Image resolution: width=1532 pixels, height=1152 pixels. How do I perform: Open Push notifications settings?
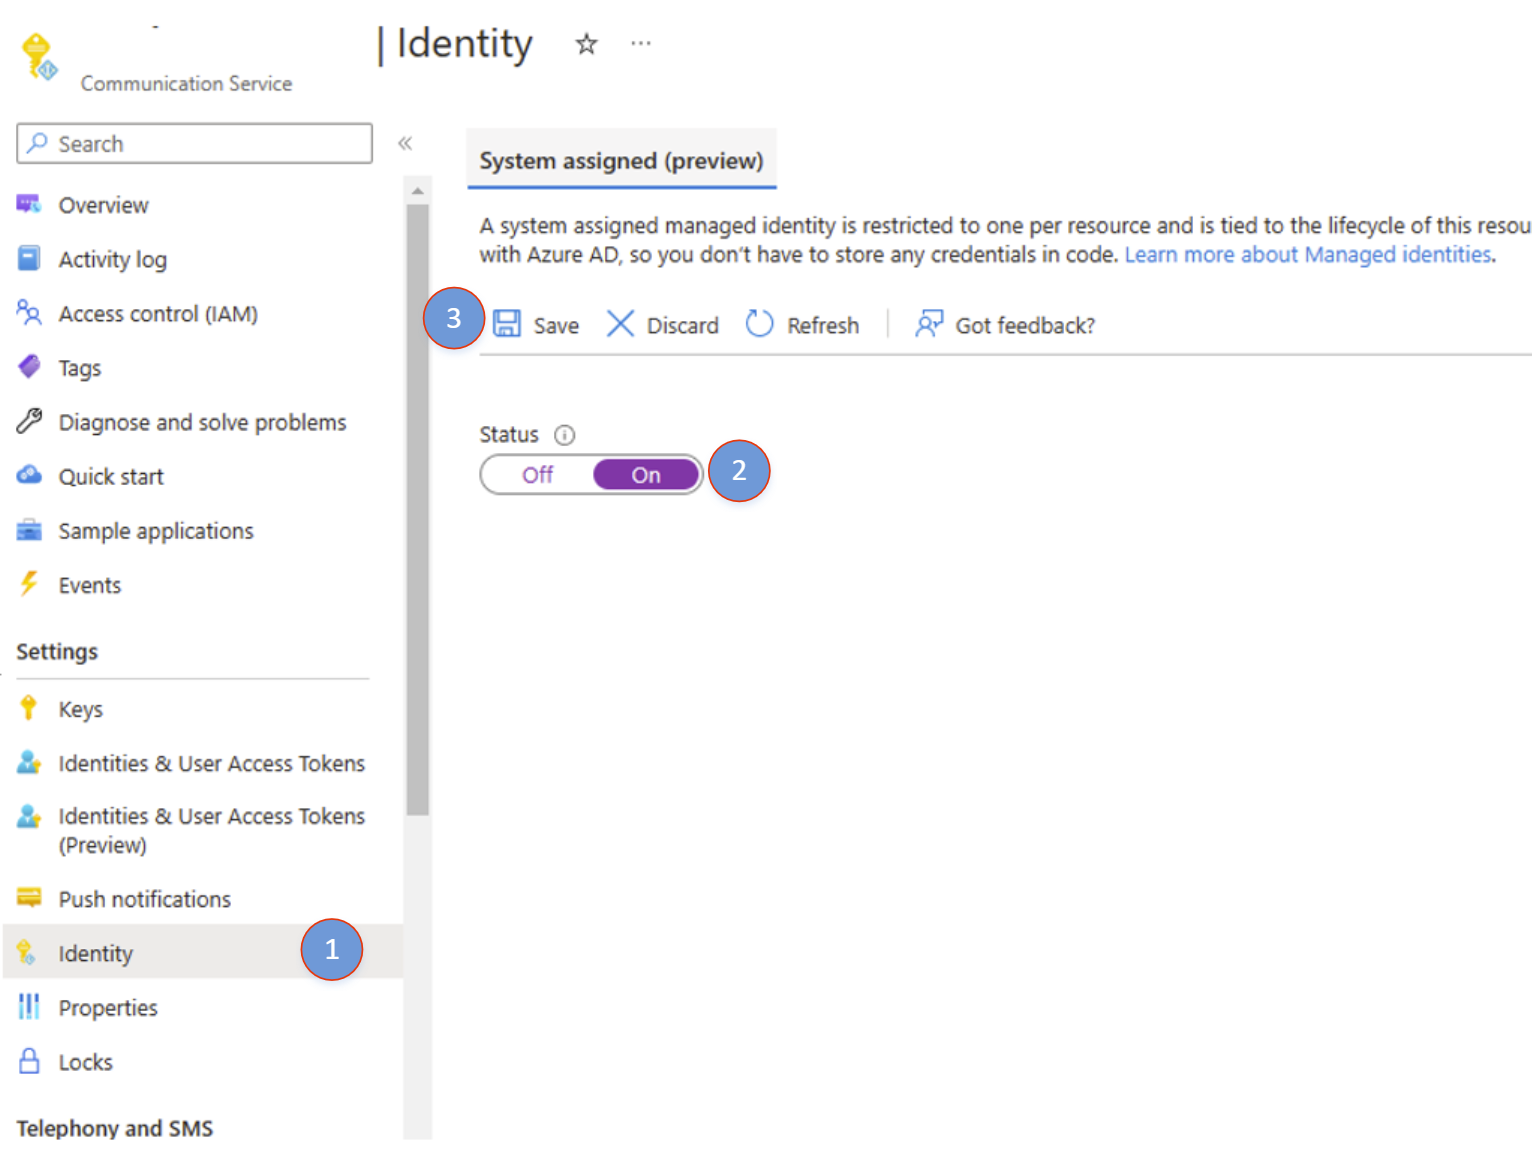(145, 899)
